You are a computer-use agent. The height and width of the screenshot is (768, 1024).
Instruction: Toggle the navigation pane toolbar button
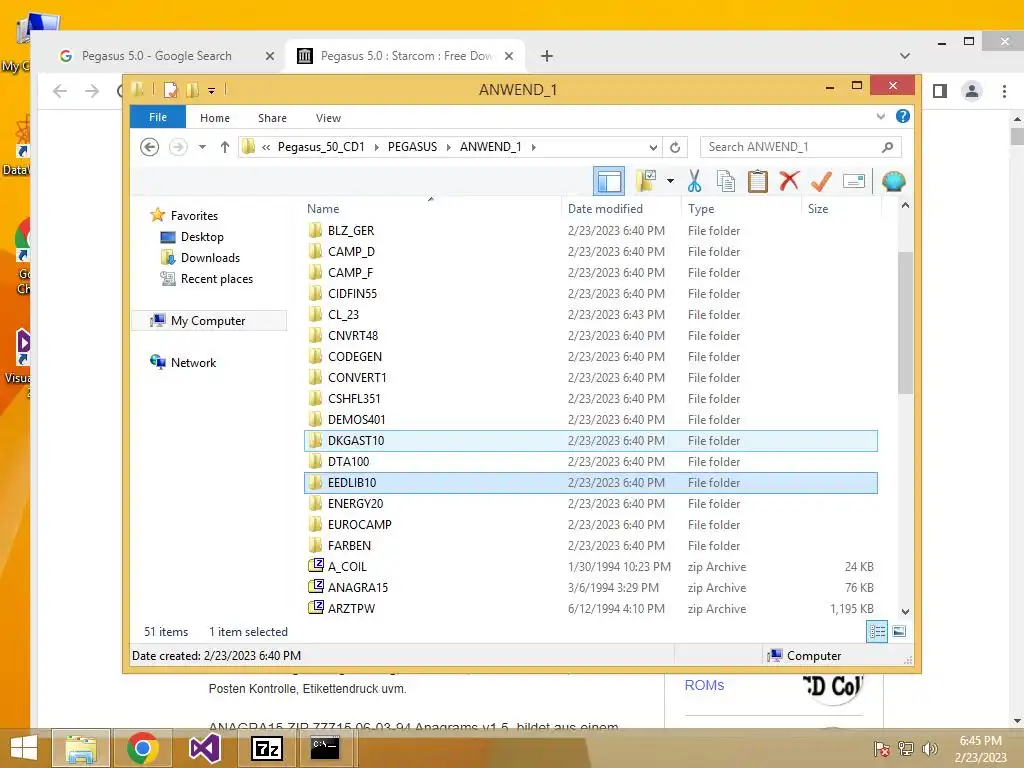click(x=609, y=181)
